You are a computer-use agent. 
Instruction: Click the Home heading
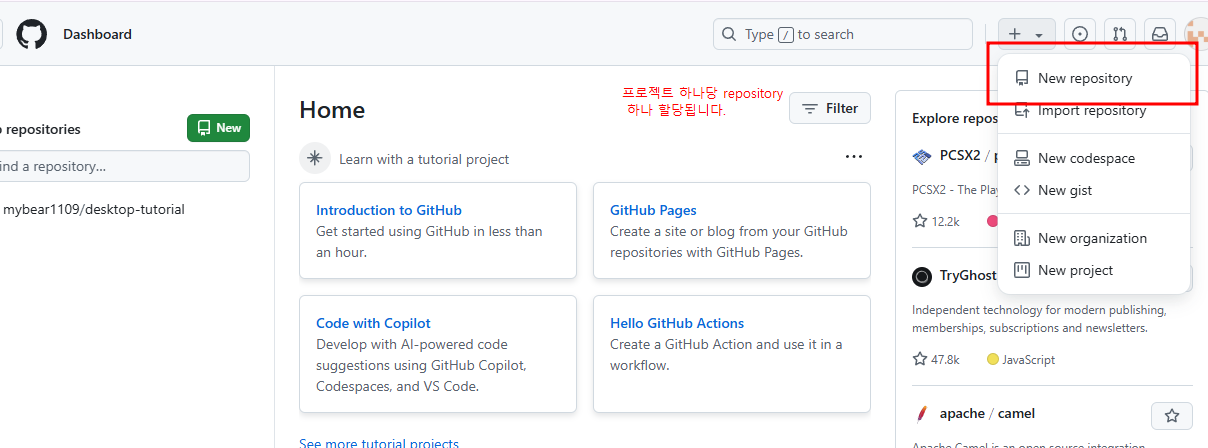(x=332, y=110)
